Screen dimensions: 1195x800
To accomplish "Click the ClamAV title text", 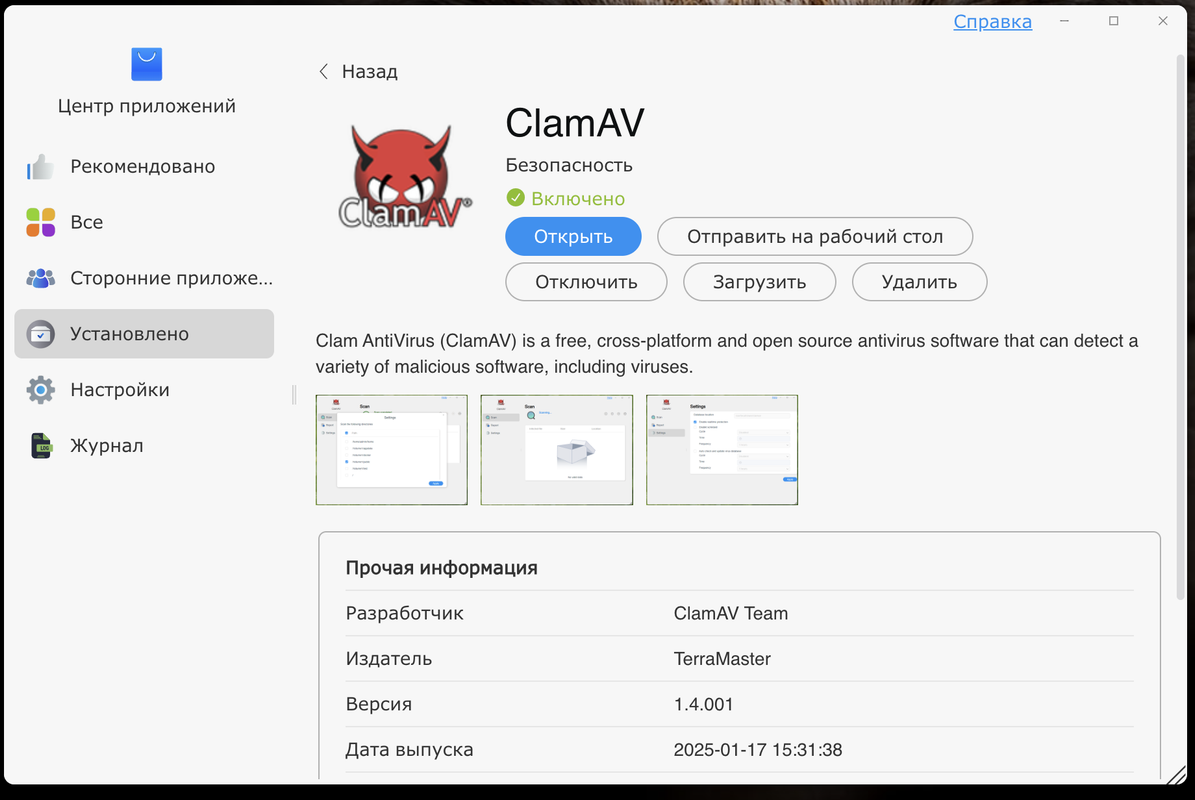I will [575, 123].
